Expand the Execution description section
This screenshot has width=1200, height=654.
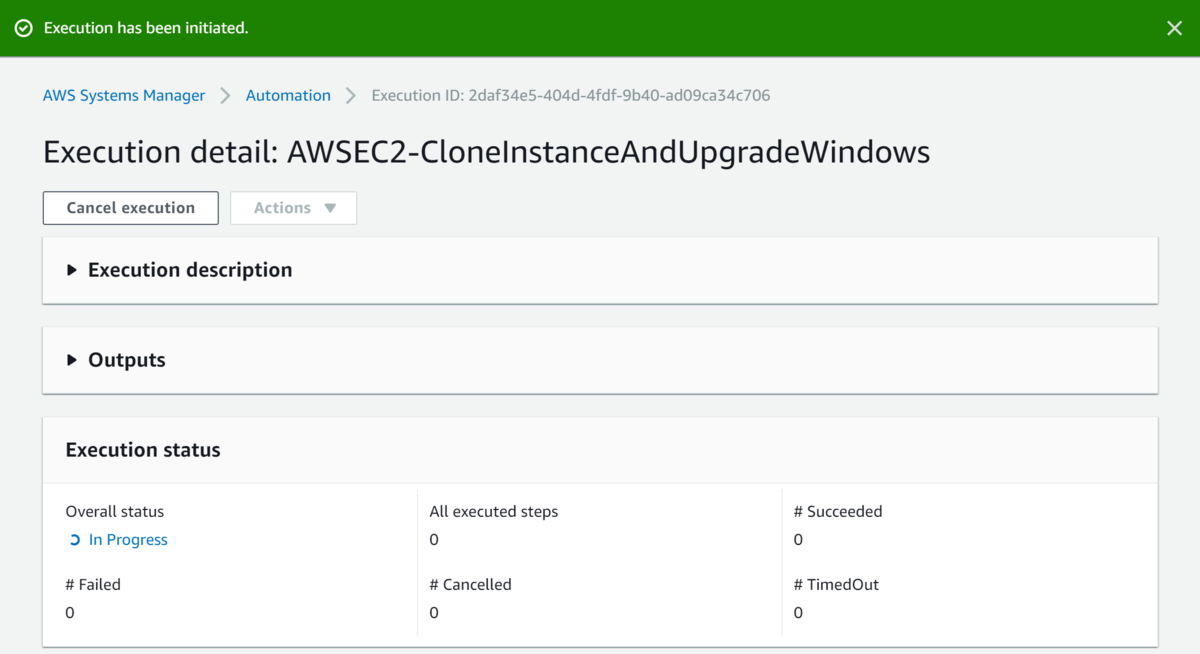tap(600, 270)
